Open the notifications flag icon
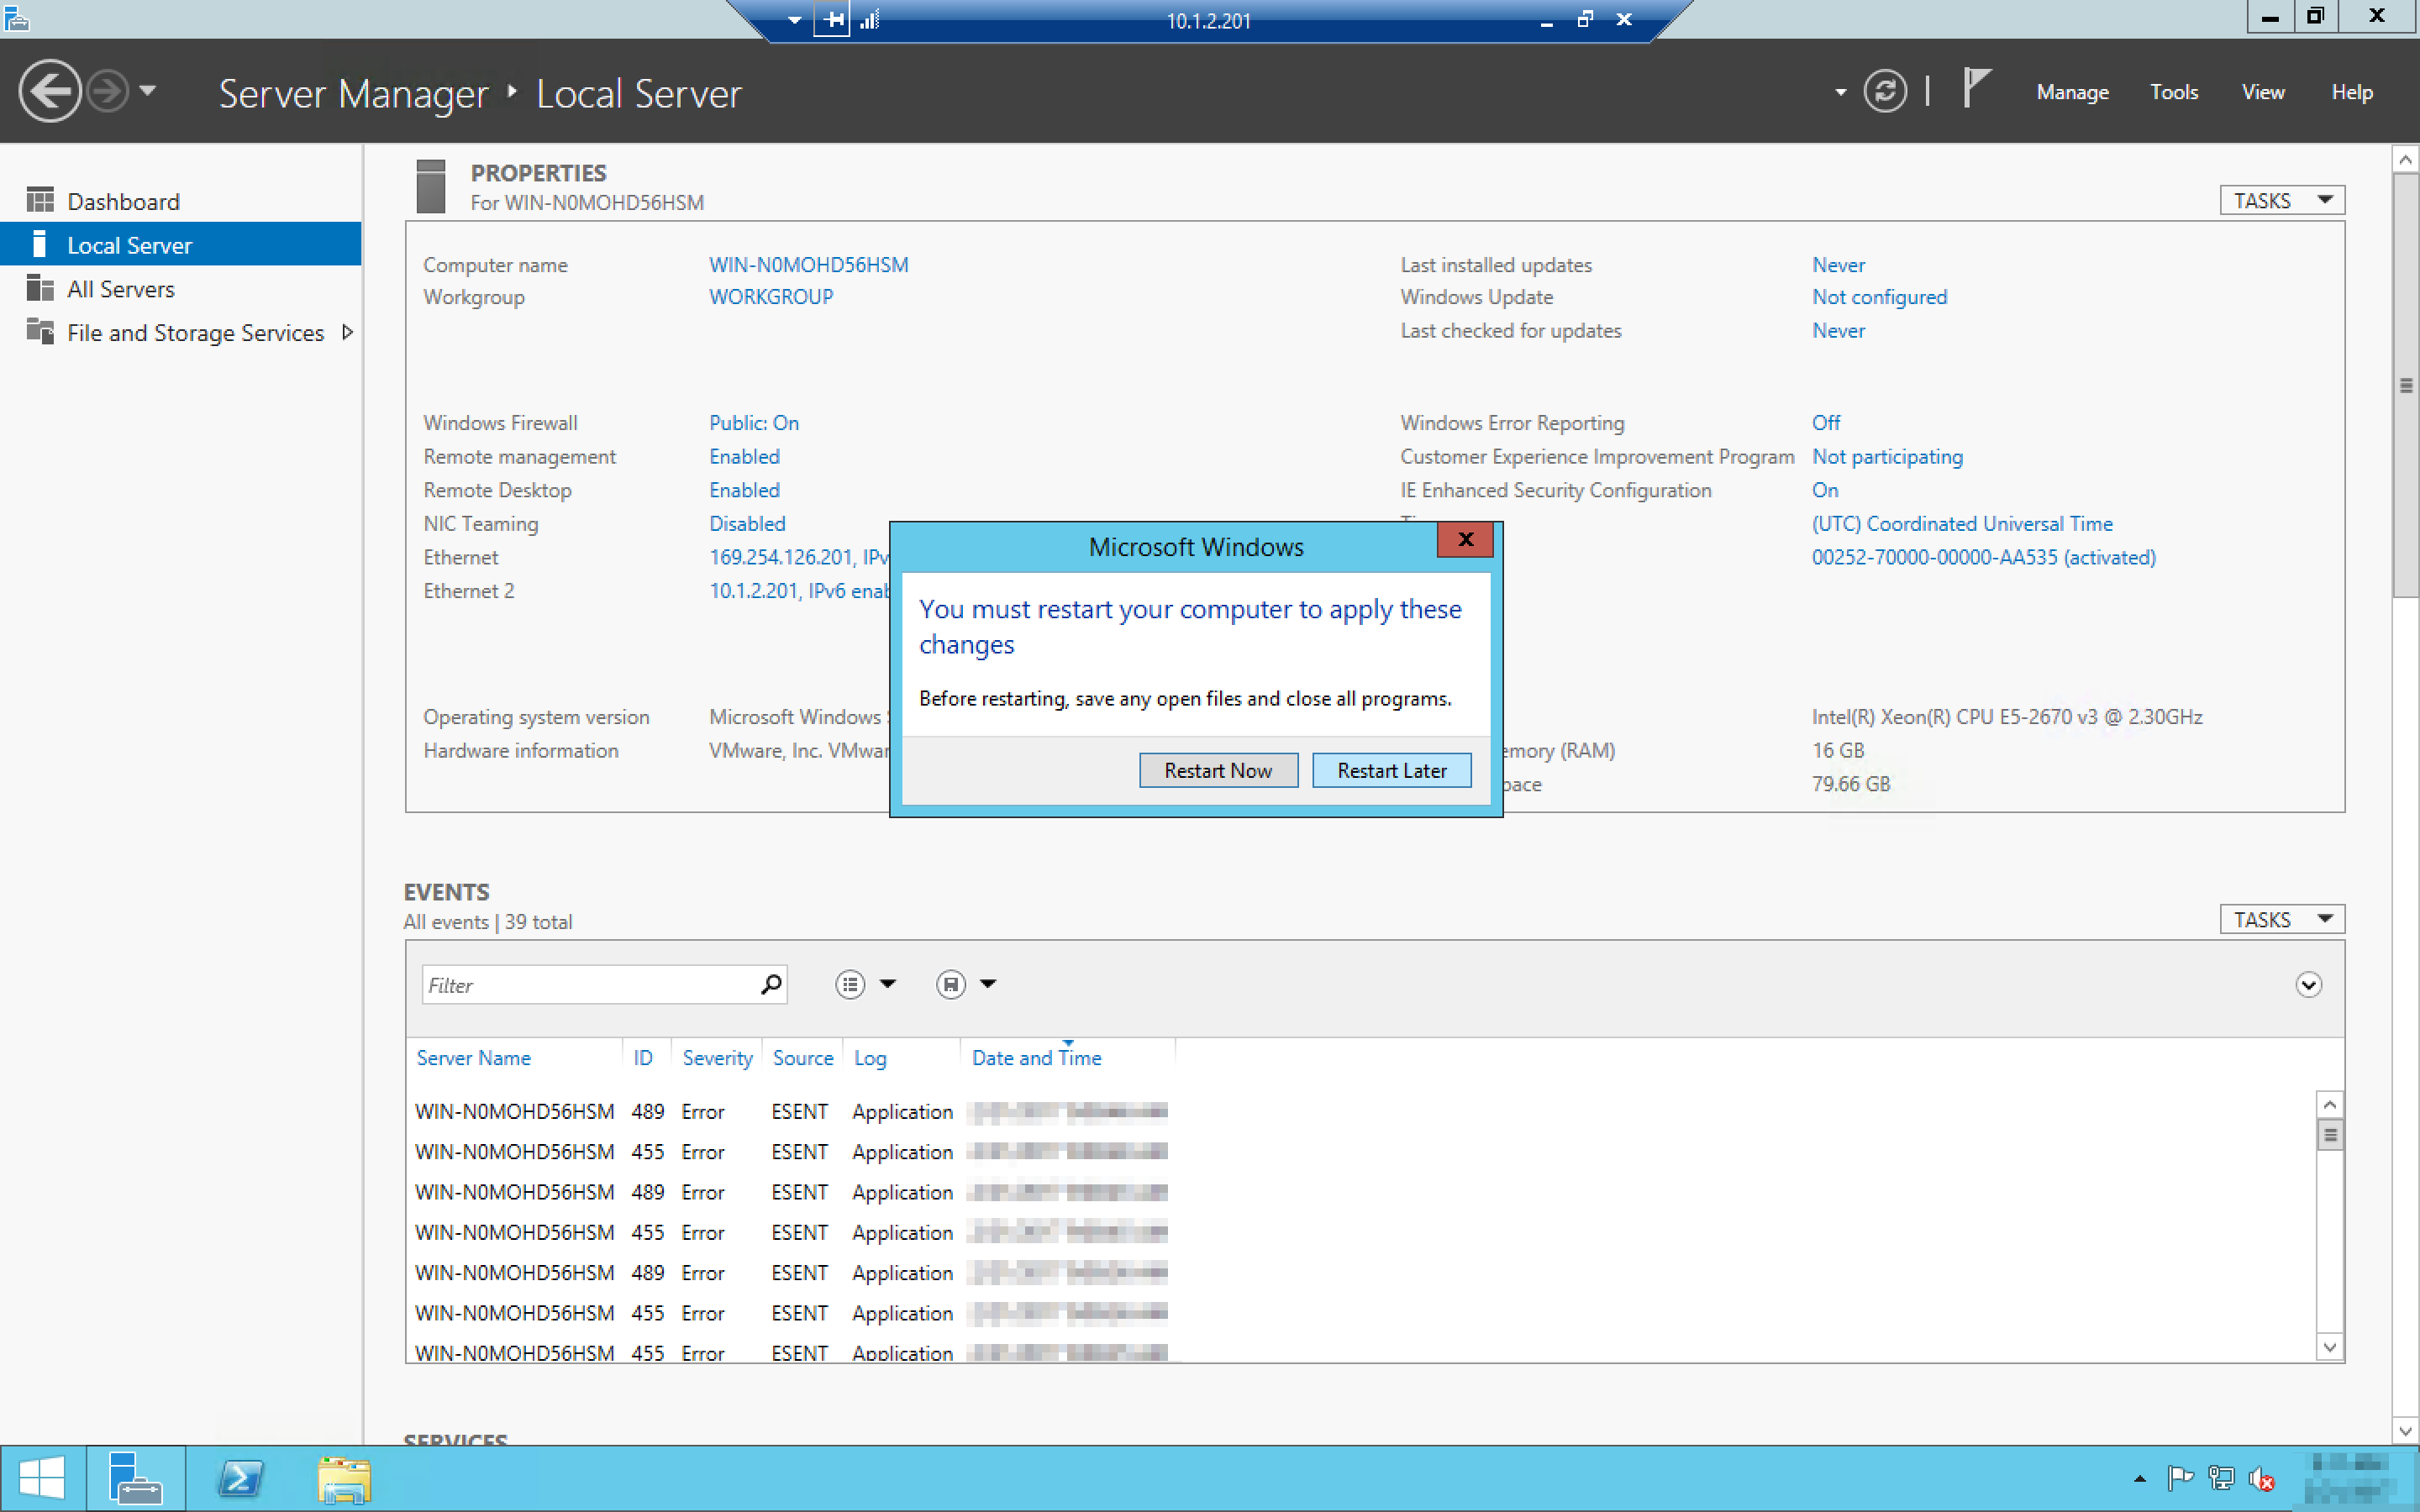2420x1512 pixels. tap(1975, 88)
